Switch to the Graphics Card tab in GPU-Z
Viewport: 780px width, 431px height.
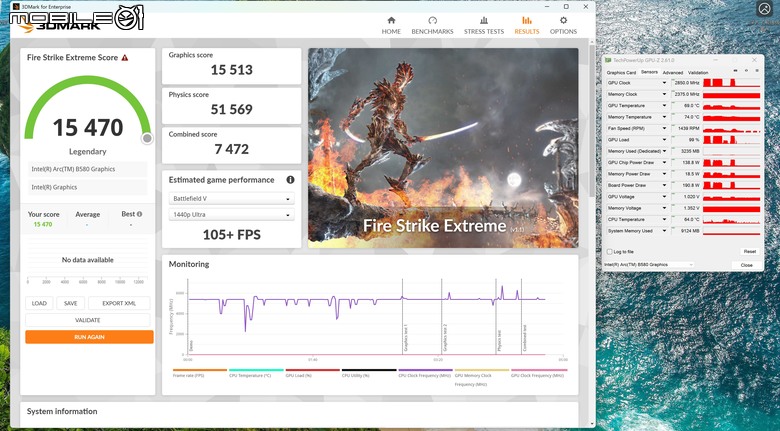[x=621, y=73]
